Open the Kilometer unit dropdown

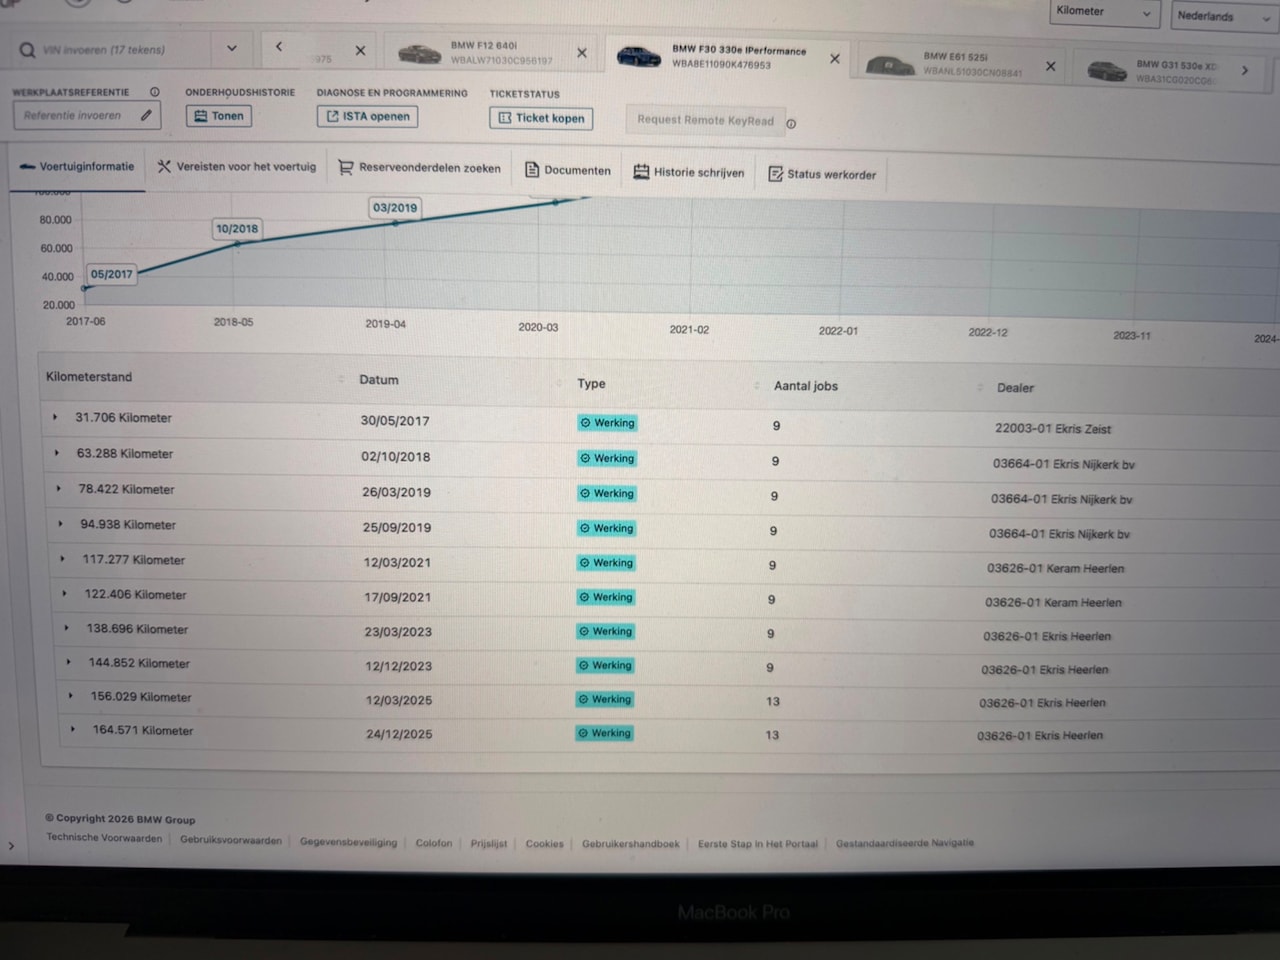click(1105, 12)
